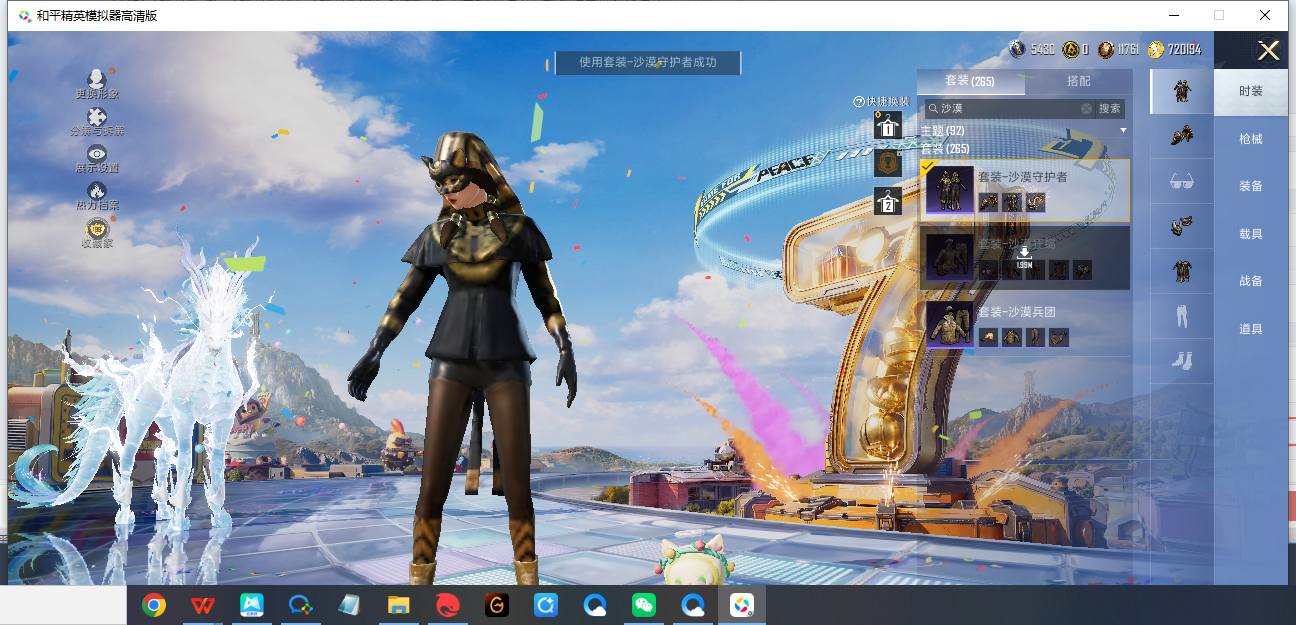Viewport: 1296px width, 625px height.
Task: Open WeChat from taskbar
Action: (x=643, y=605)
